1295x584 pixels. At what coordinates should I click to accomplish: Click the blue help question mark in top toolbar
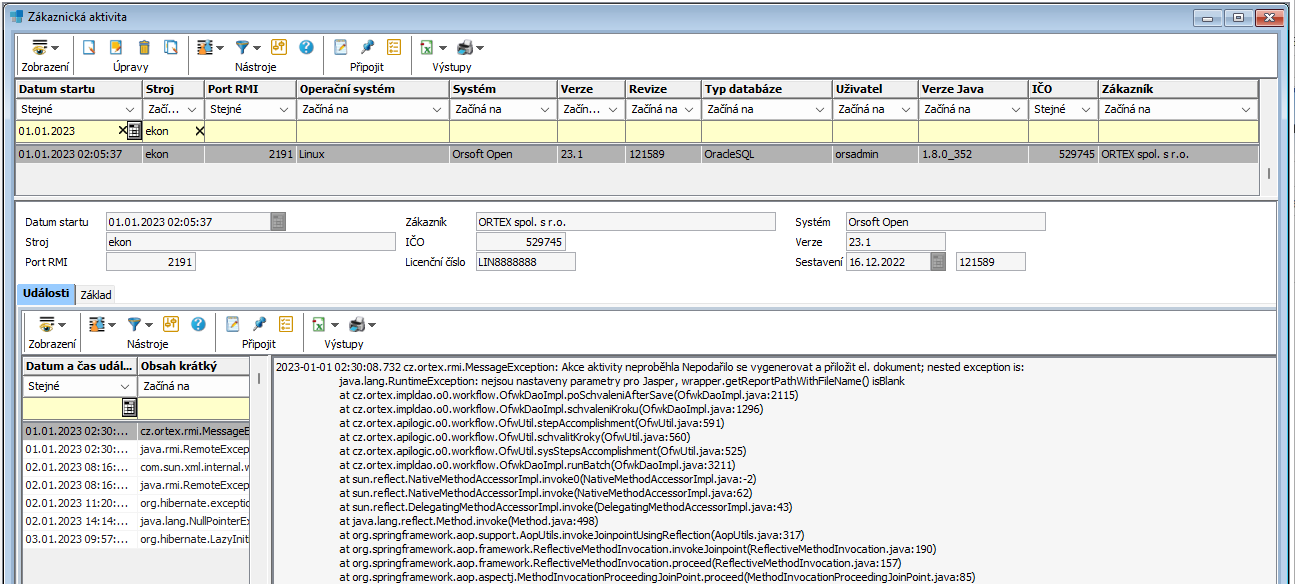[x=306, y=47]
